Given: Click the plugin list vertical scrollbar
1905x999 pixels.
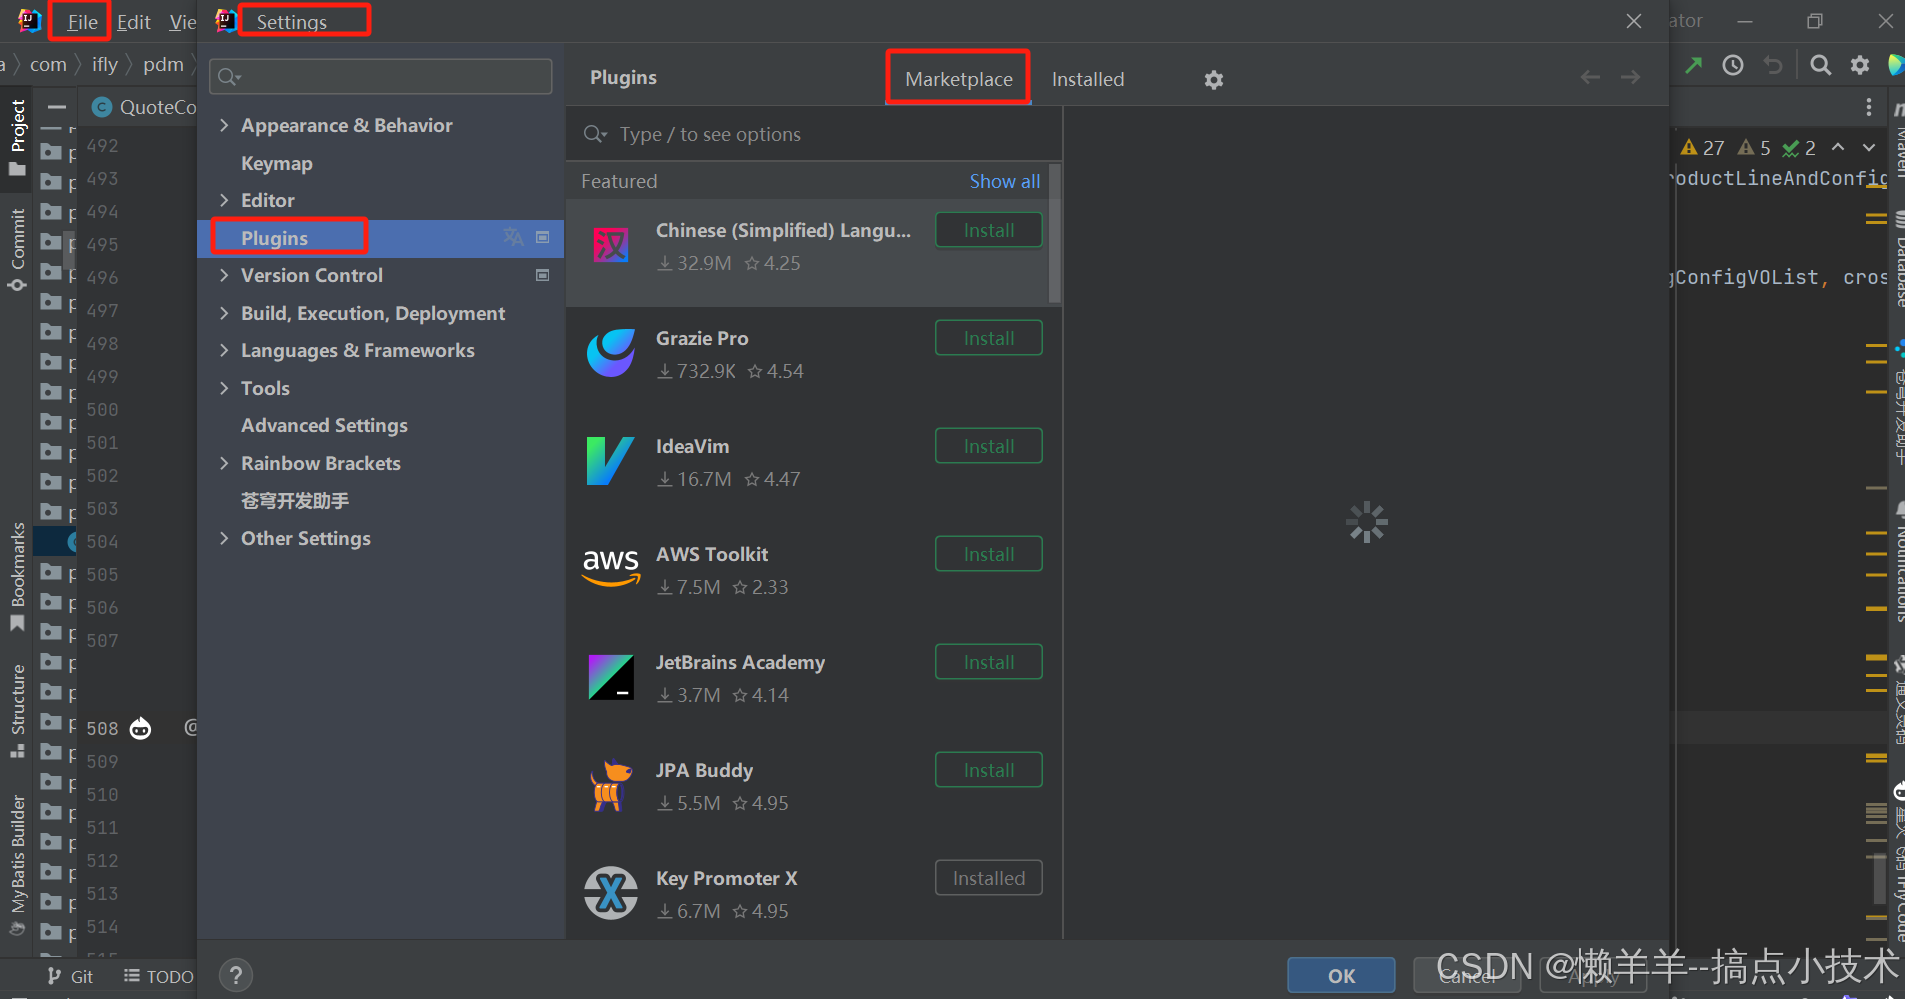Looking at the screenshot, I should (1054, 233).
